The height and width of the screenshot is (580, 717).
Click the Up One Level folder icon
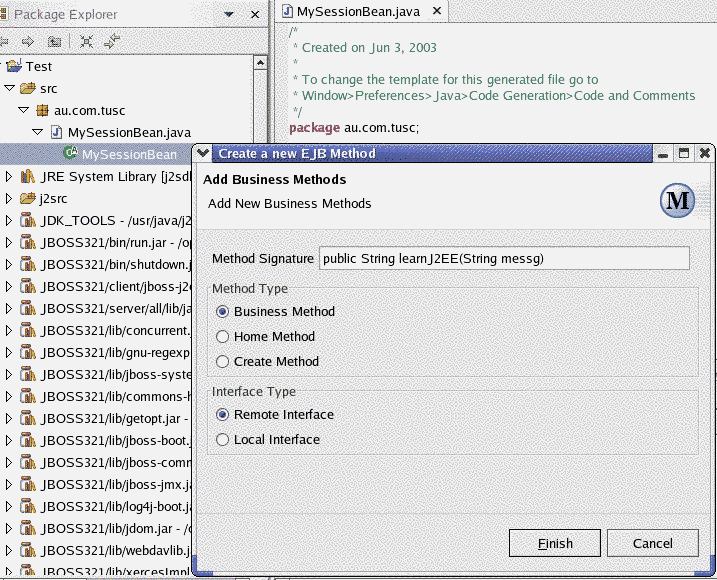tap(54, 41)
